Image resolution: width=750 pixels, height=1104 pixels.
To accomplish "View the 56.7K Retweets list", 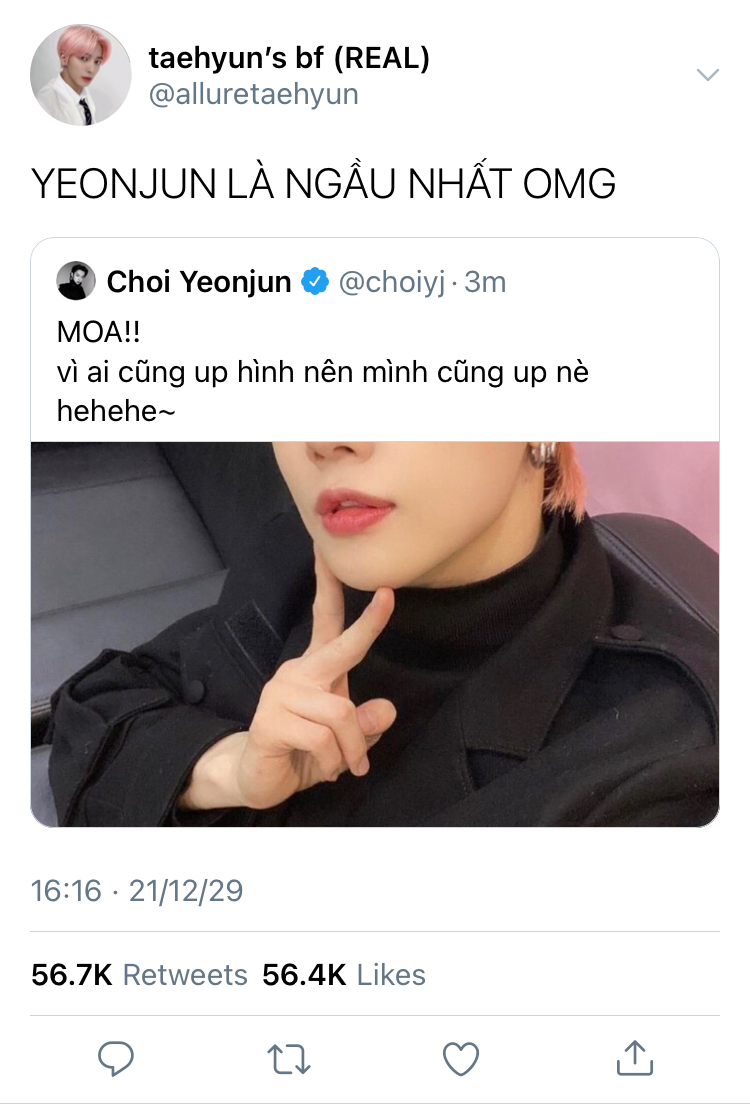I will [139, 975].
